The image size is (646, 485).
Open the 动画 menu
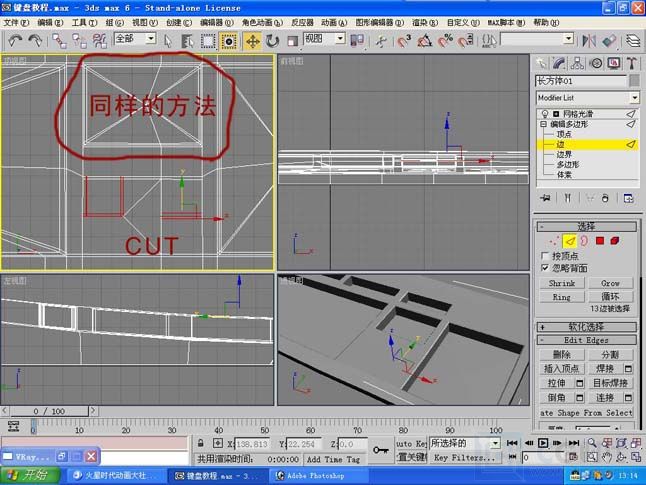334,23
